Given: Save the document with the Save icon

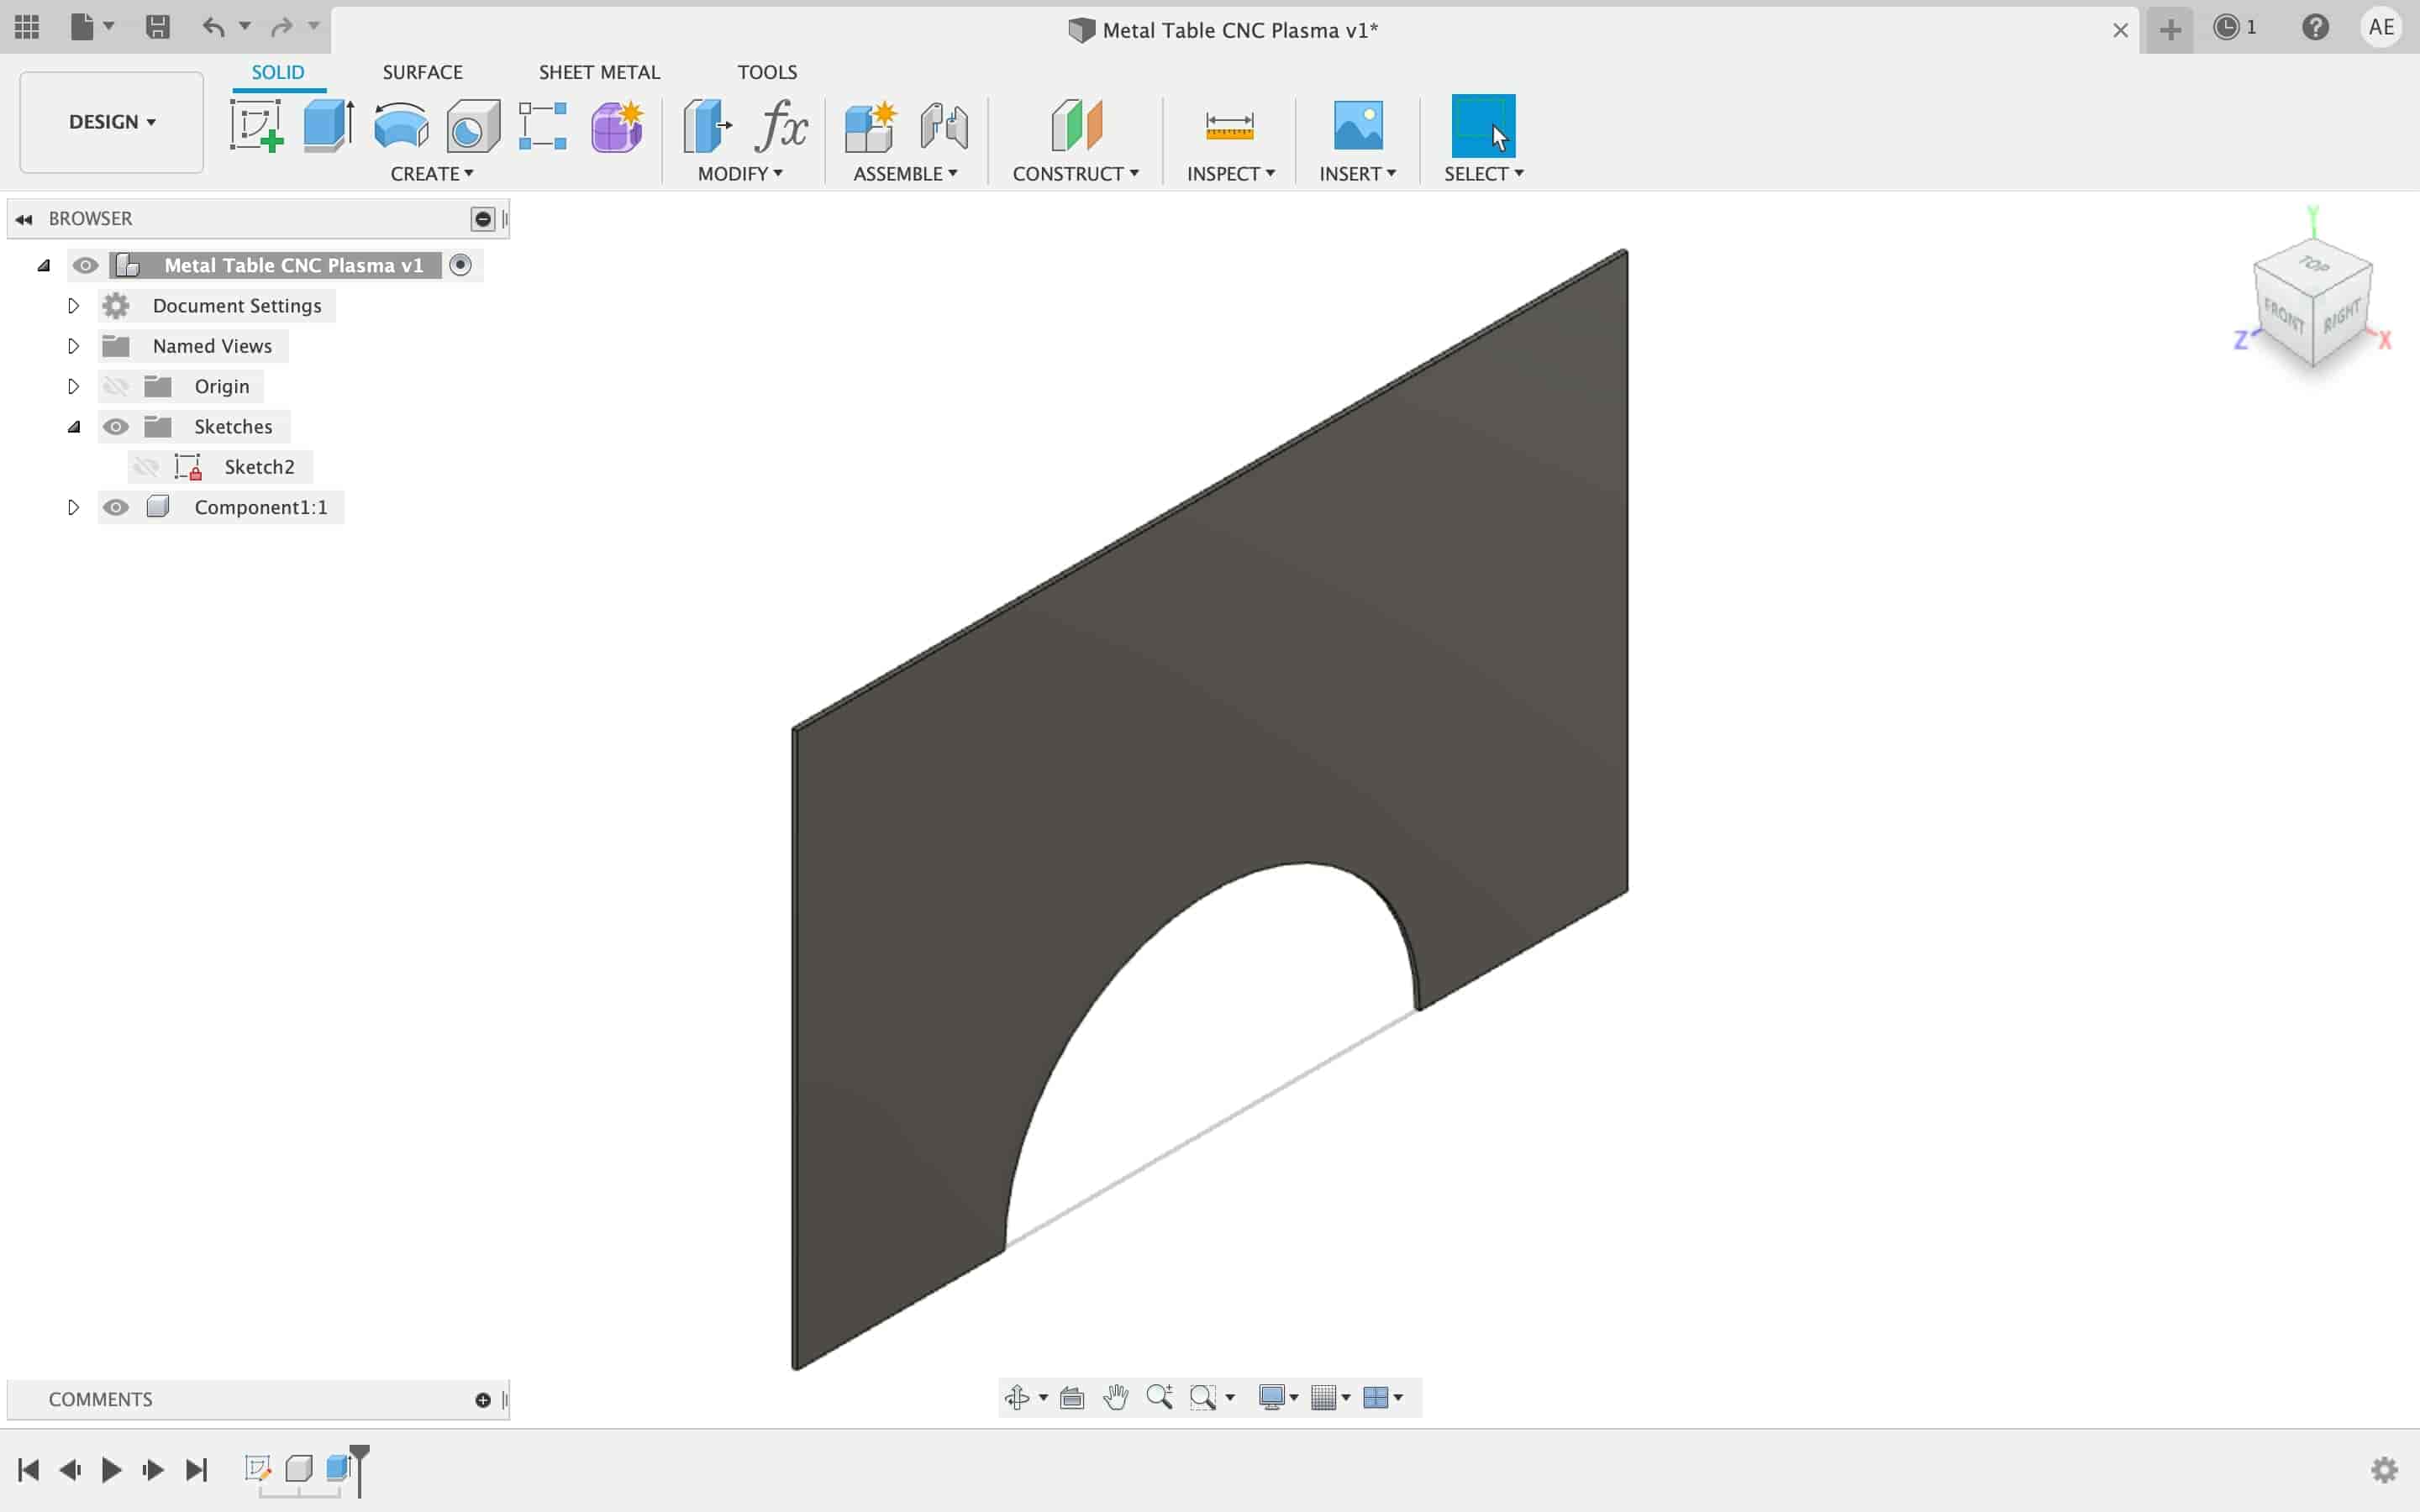Looking at the screenshot, I should click(157, 27).
